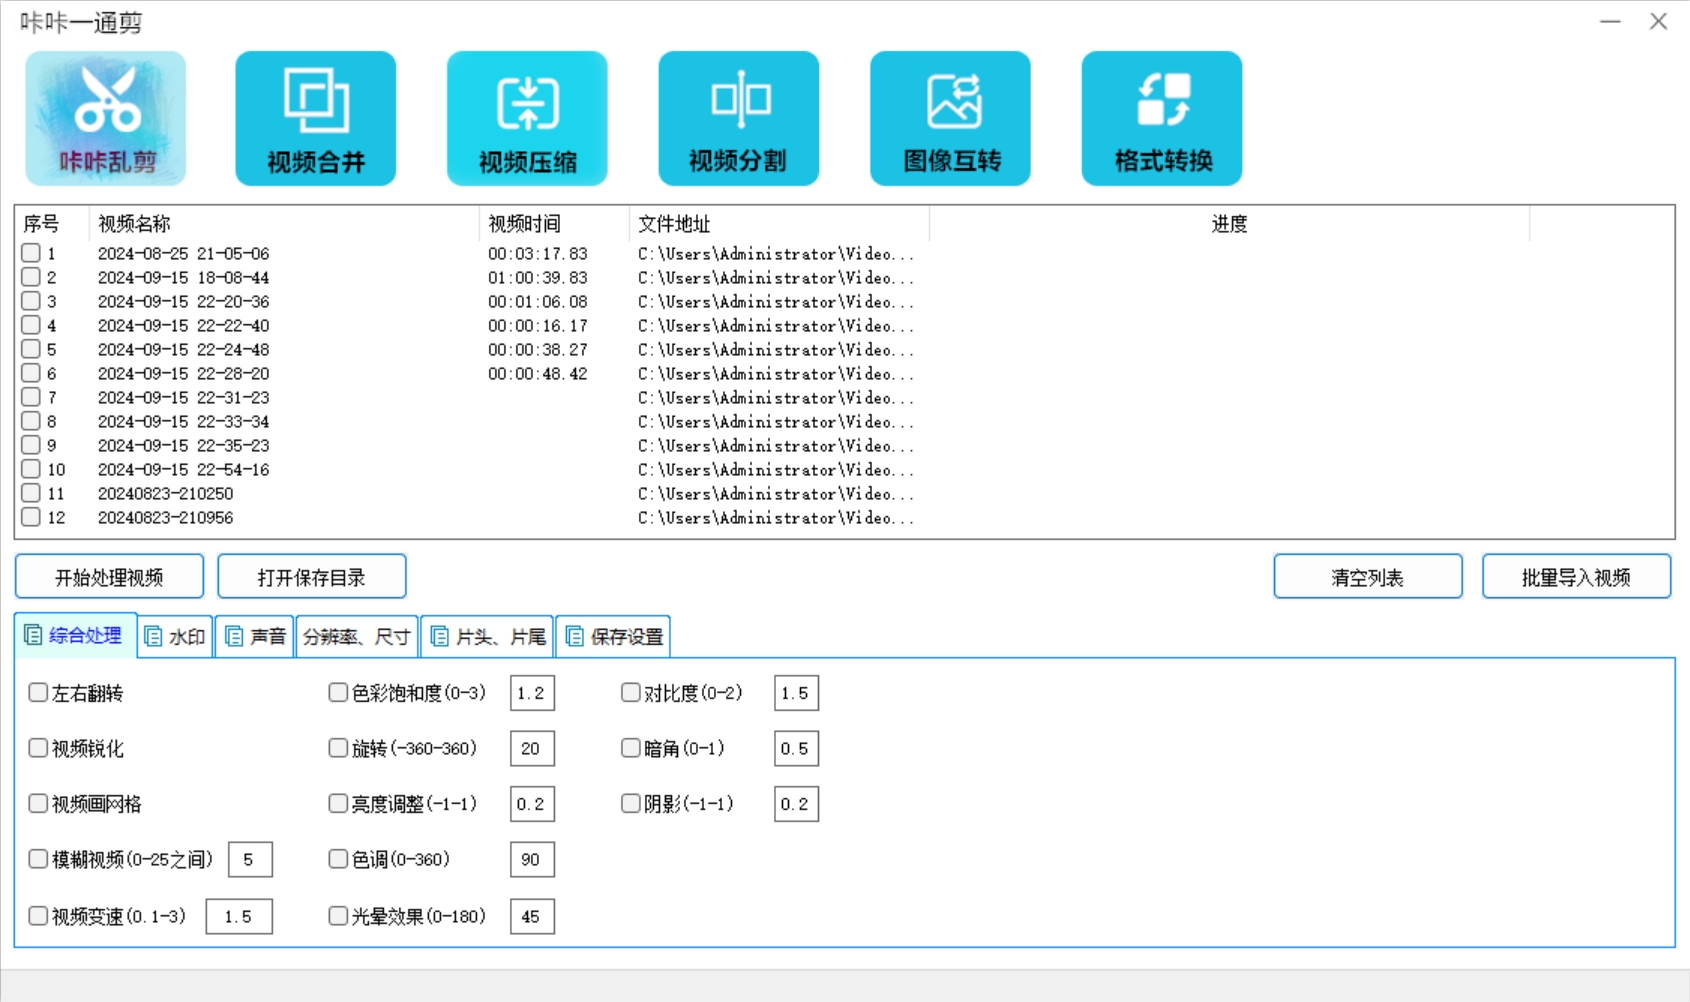Enable the 暗角 vignette checkbox
The image size is (1690, 1002).
click(630, 747)
